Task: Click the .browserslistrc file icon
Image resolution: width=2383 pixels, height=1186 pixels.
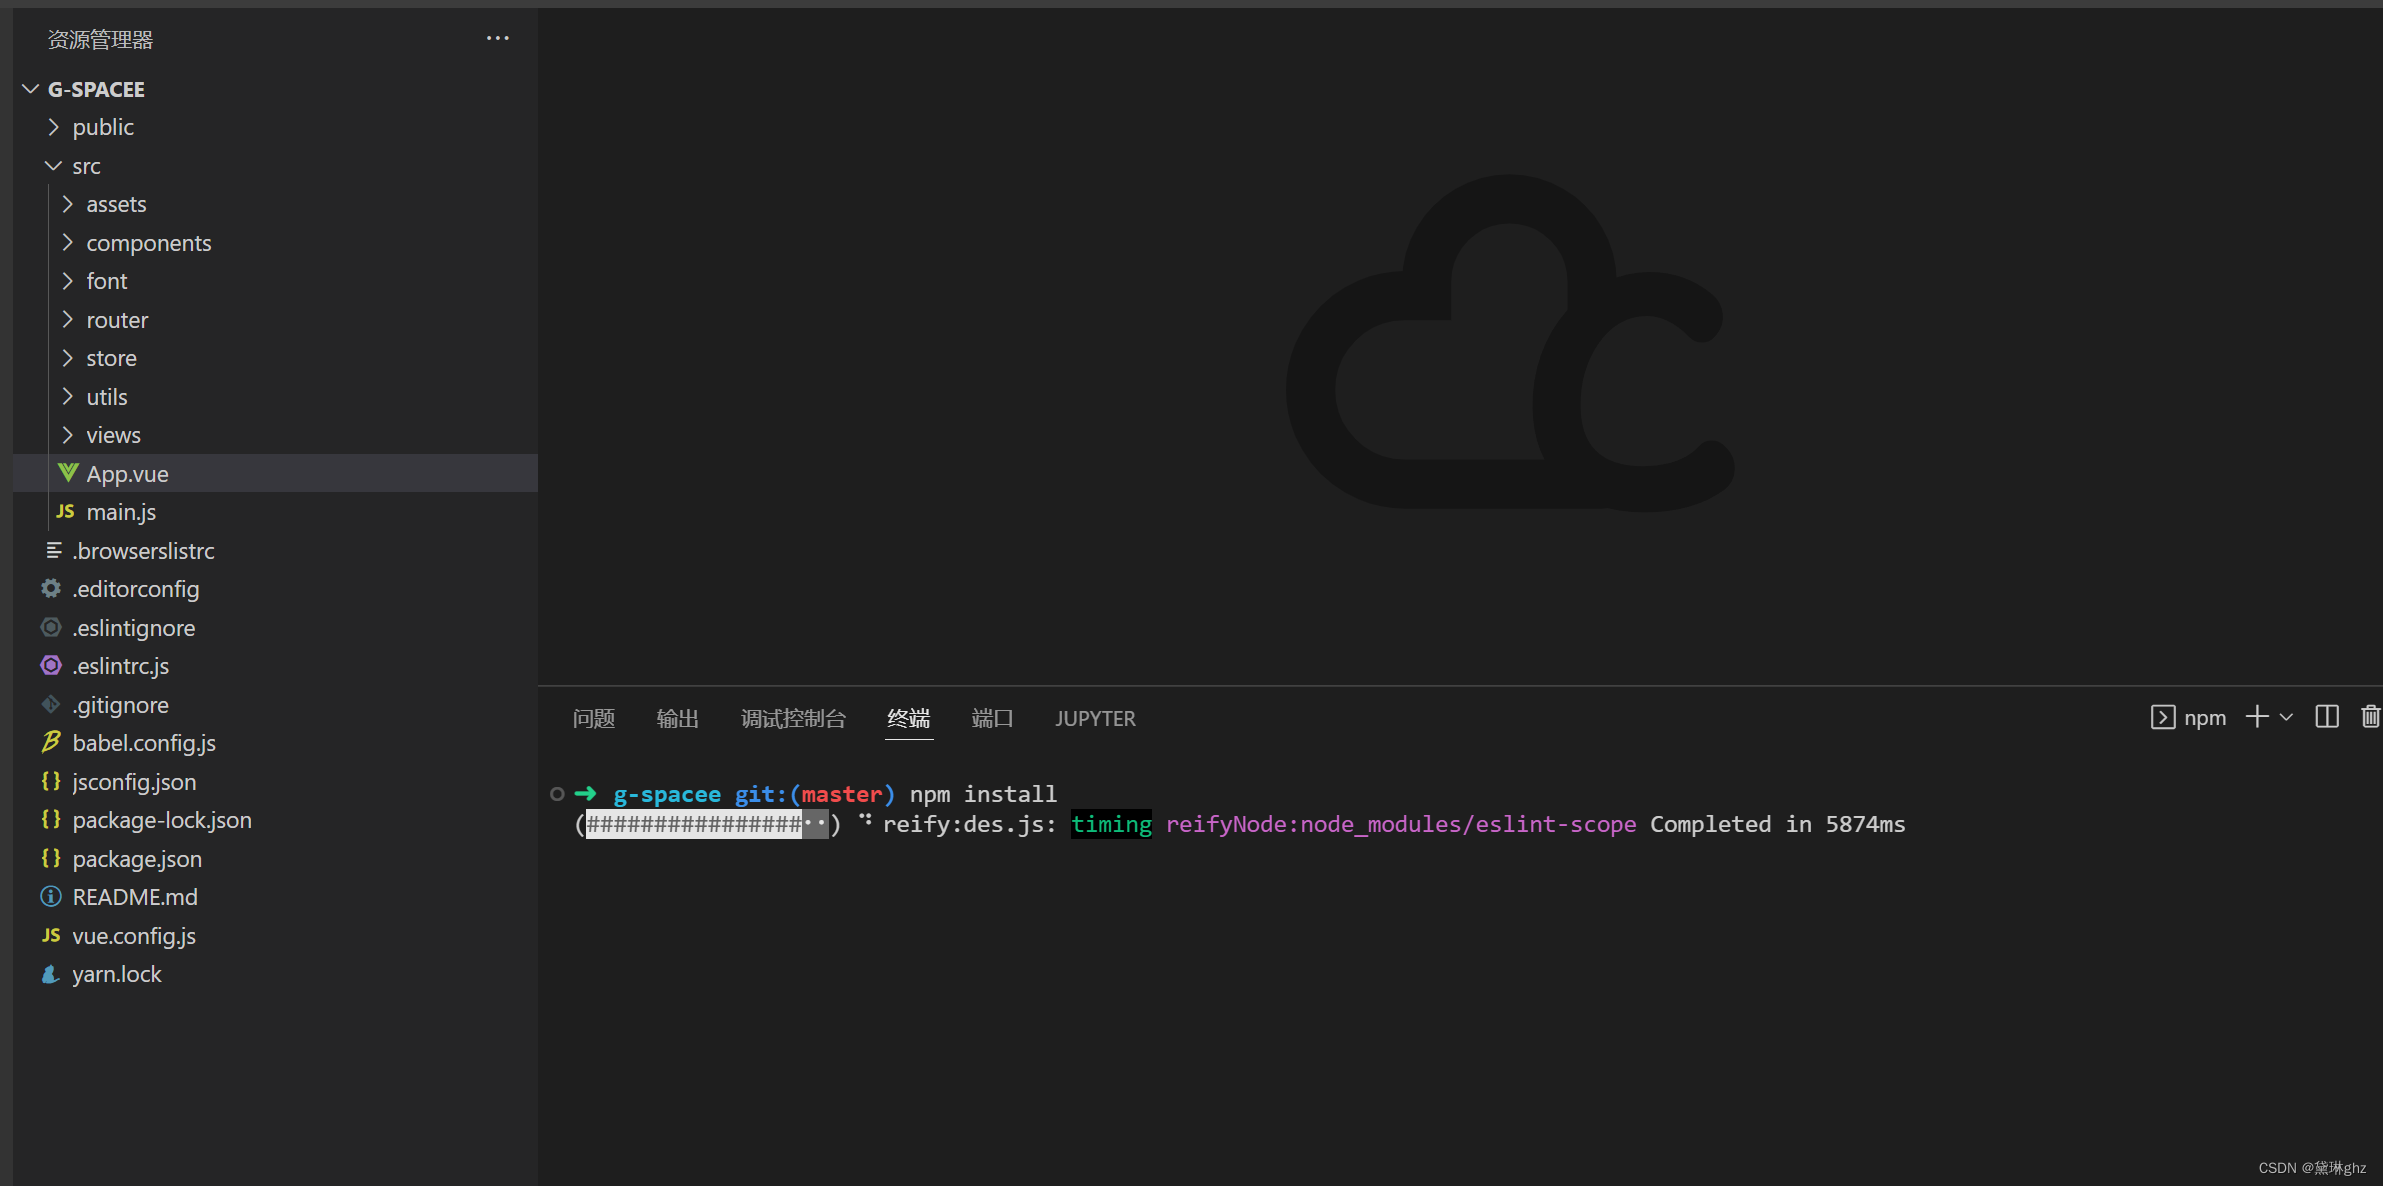Action: [x=54, y=550]
